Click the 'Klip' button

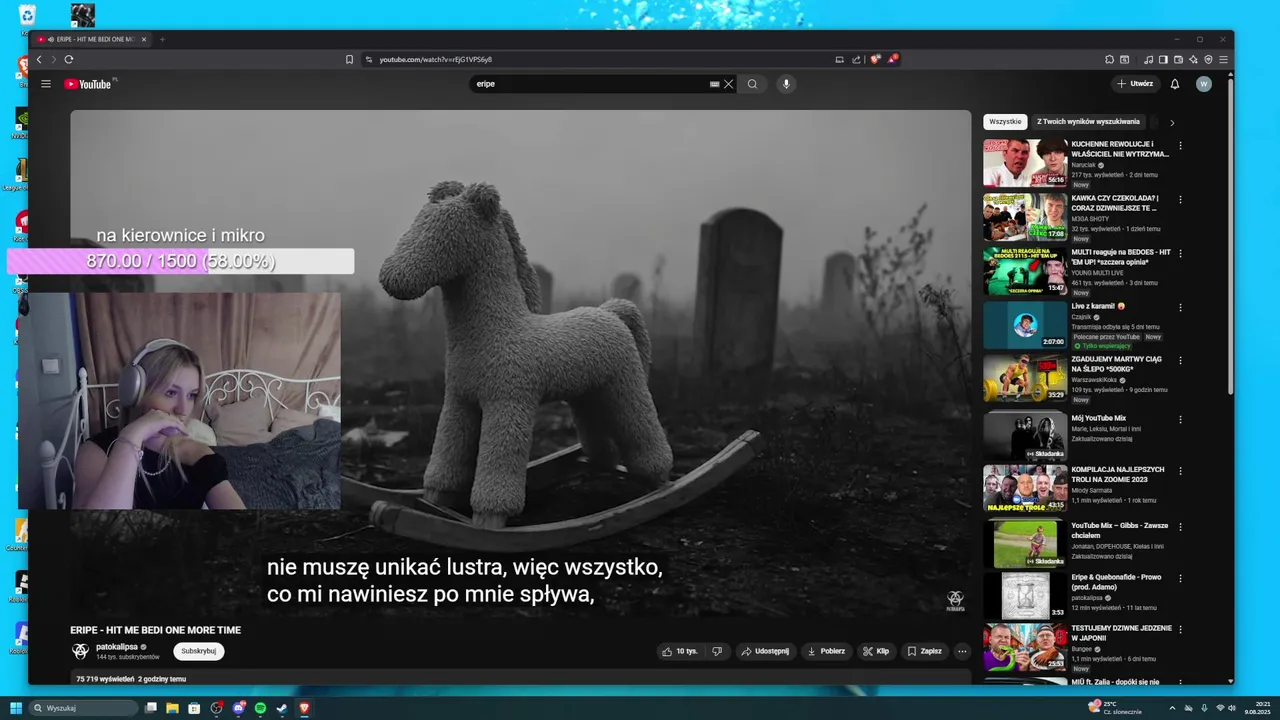click(x=876, y=651)
